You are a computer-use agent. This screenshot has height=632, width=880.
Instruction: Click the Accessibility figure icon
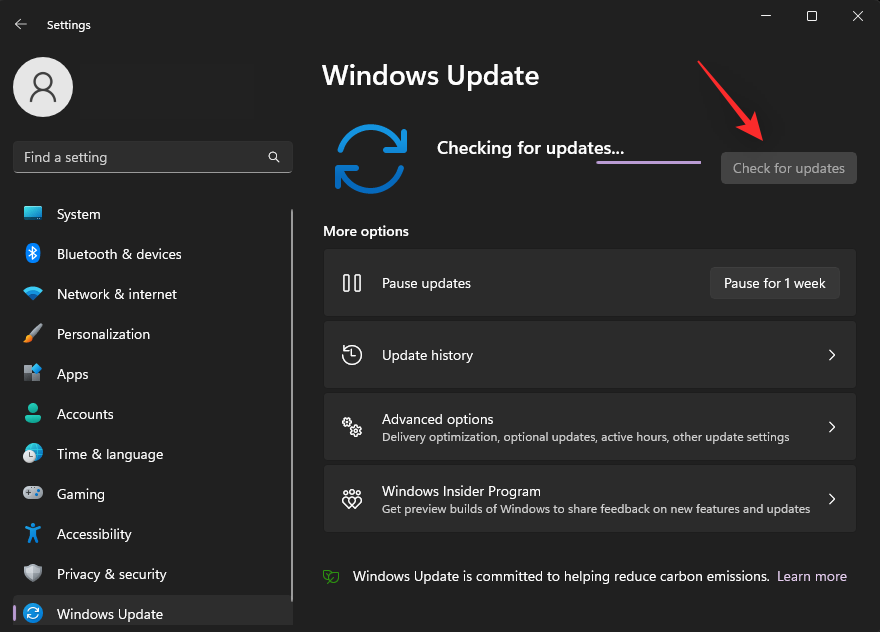(x=33, y=533)
